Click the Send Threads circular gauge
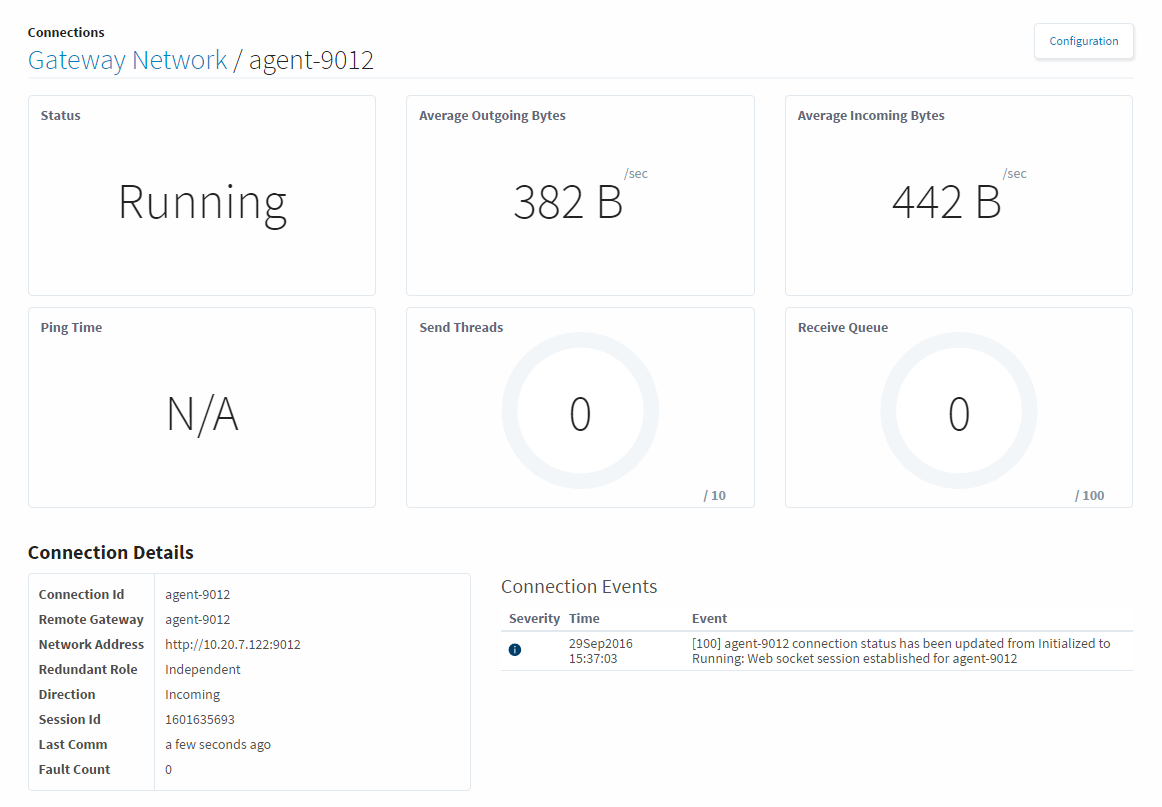Screen dimensions: 1162x807 pos(580,413)
